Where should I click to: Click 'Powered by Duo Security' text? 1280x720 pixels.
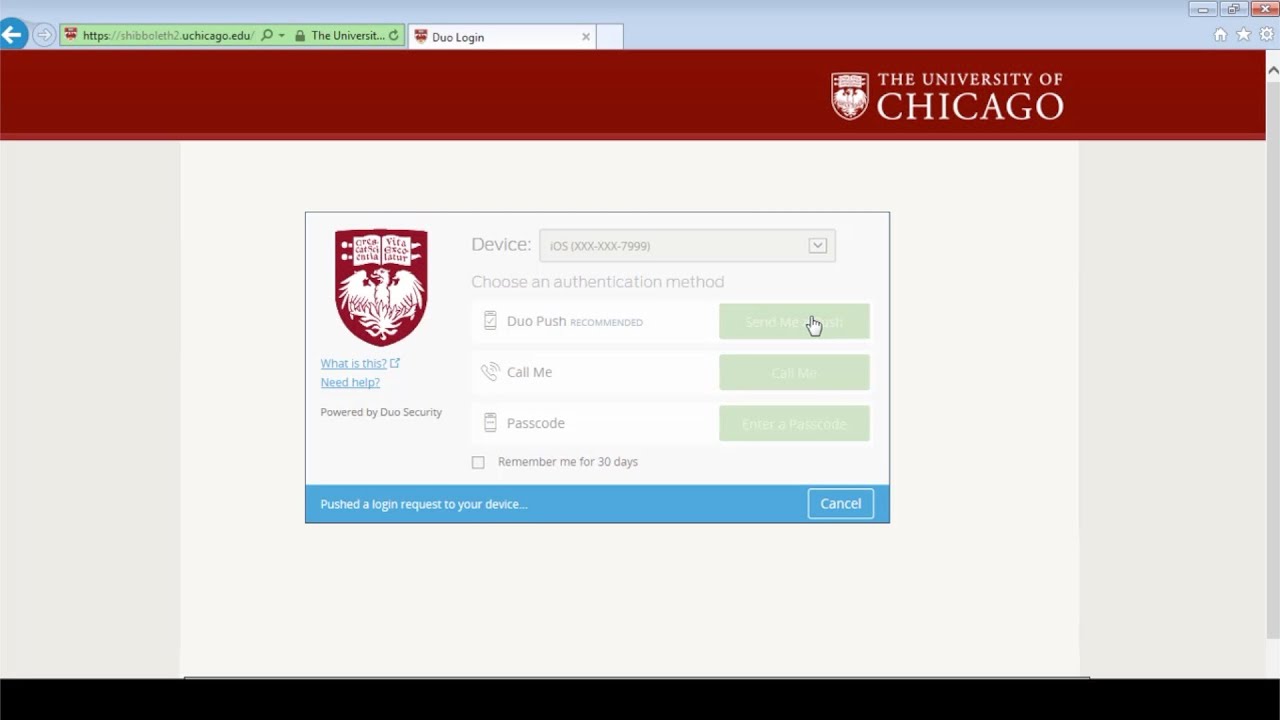pyautogui.click(x=381, y=412)
